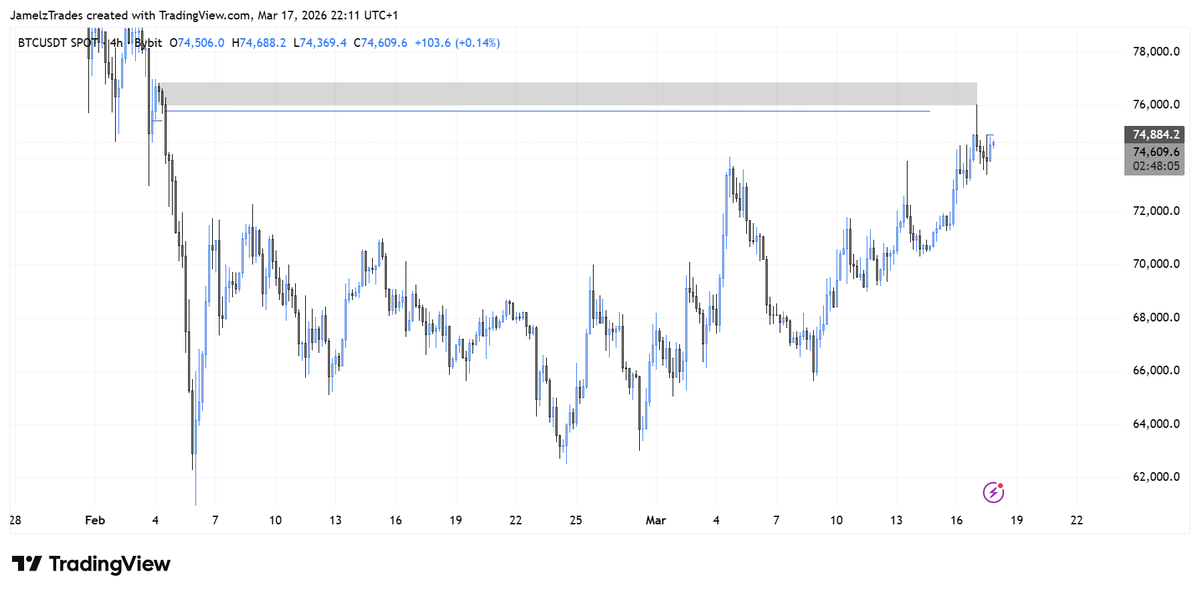This screenshot has height=594, width=1200.
Task: Click the 64,000.0 price axis label
Action: [1154, 424]
